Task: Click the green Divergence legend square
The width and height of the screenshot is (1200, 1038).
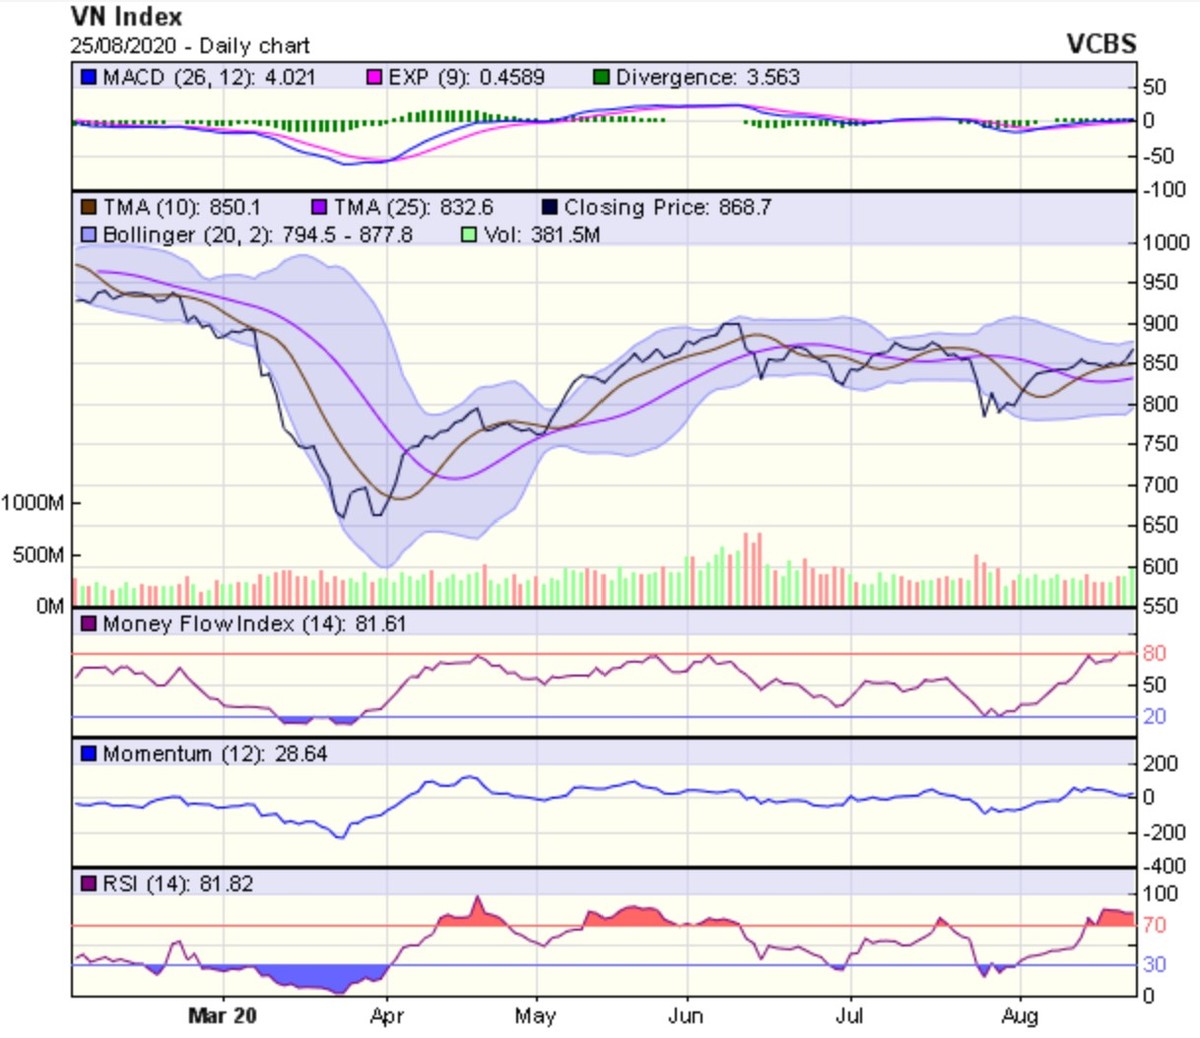Action: tap(601, 77)
